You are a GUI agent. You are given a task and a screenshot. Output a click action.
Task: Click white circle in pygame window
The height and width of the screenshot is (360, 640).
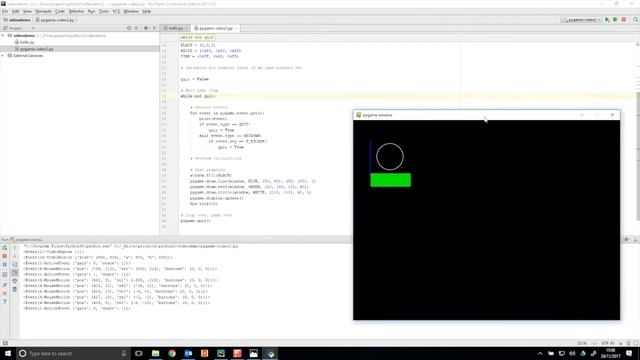tap(390, 157)
